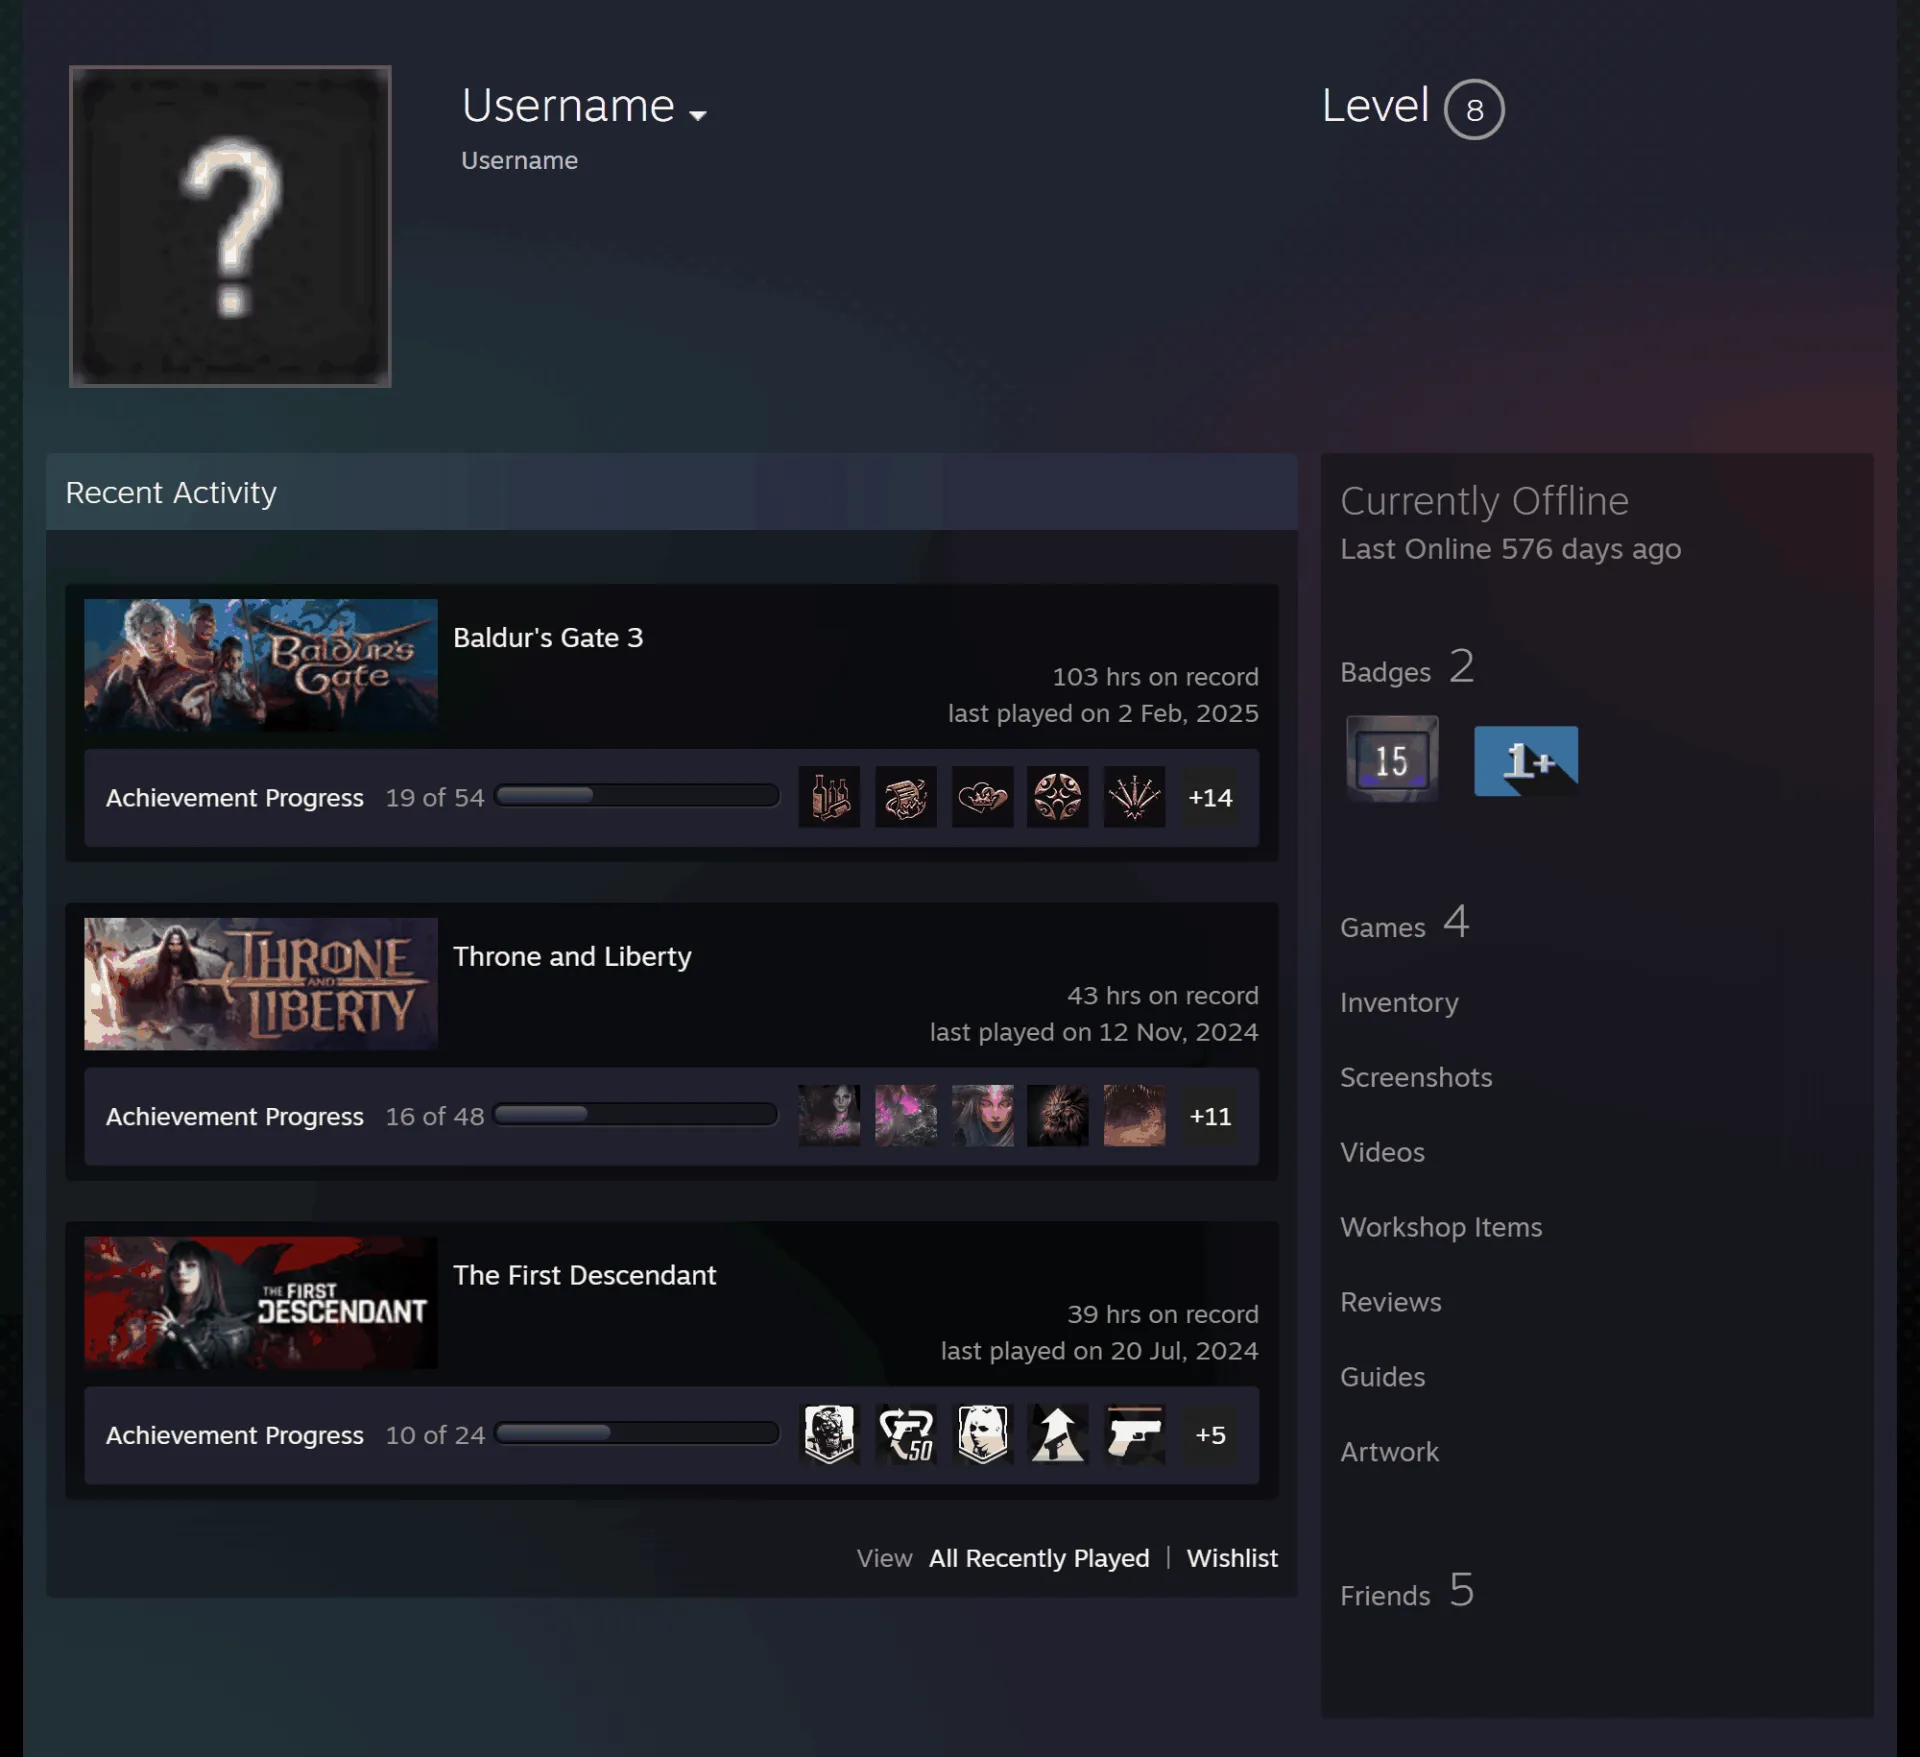Click First Descendant pistol achievement icon

click(x=1134, y=1434)
